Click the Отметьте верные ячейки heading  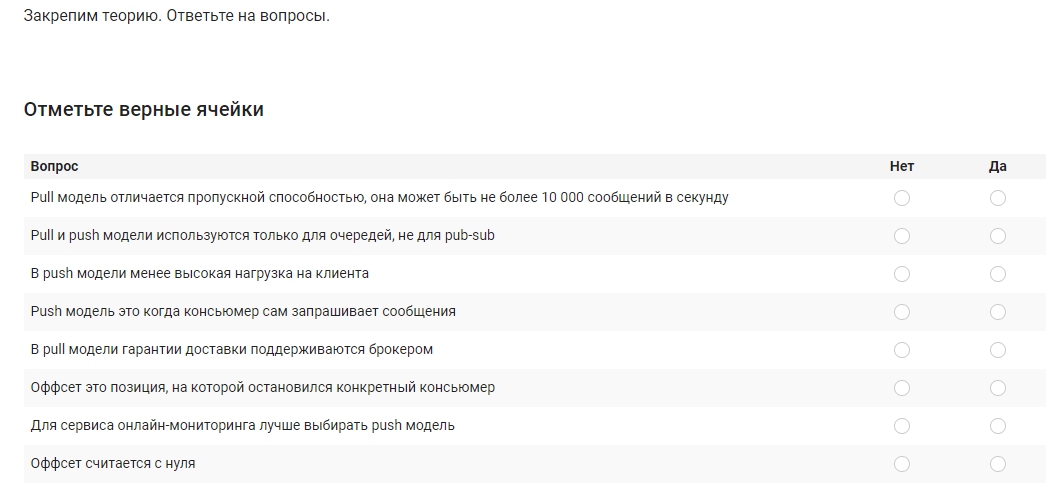click(x=143, y=109)
